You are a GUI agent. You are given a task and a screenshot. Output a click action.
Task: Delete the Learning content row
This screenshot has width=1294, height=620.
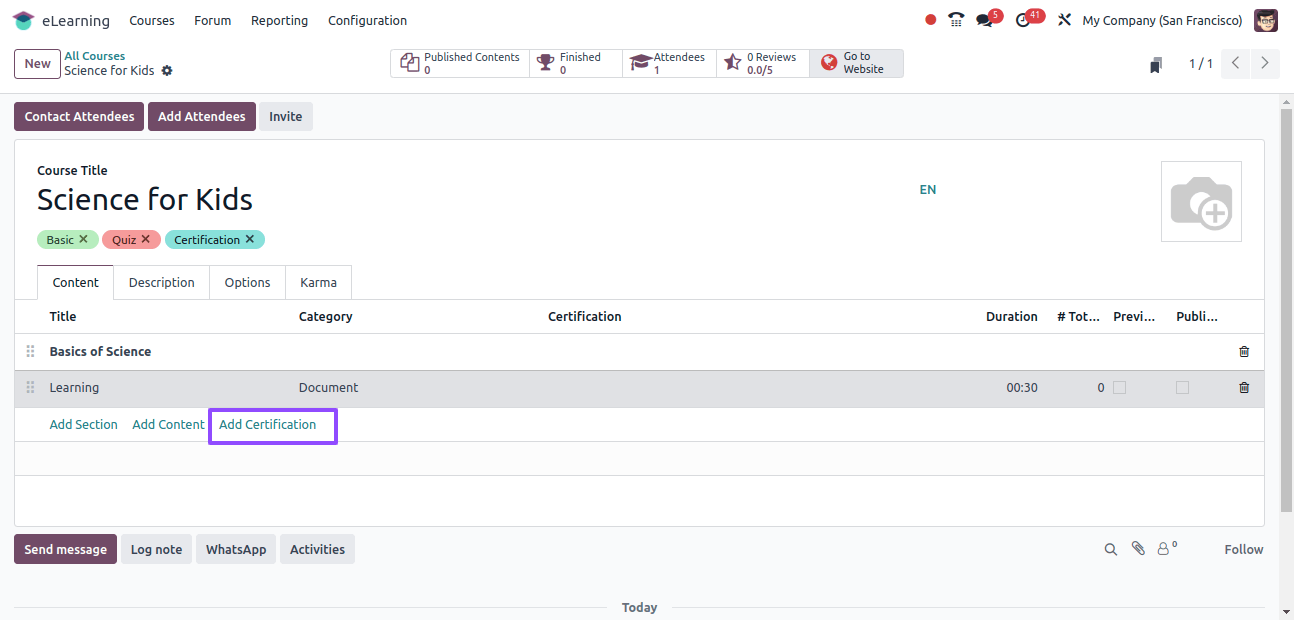click(1244, 388)
